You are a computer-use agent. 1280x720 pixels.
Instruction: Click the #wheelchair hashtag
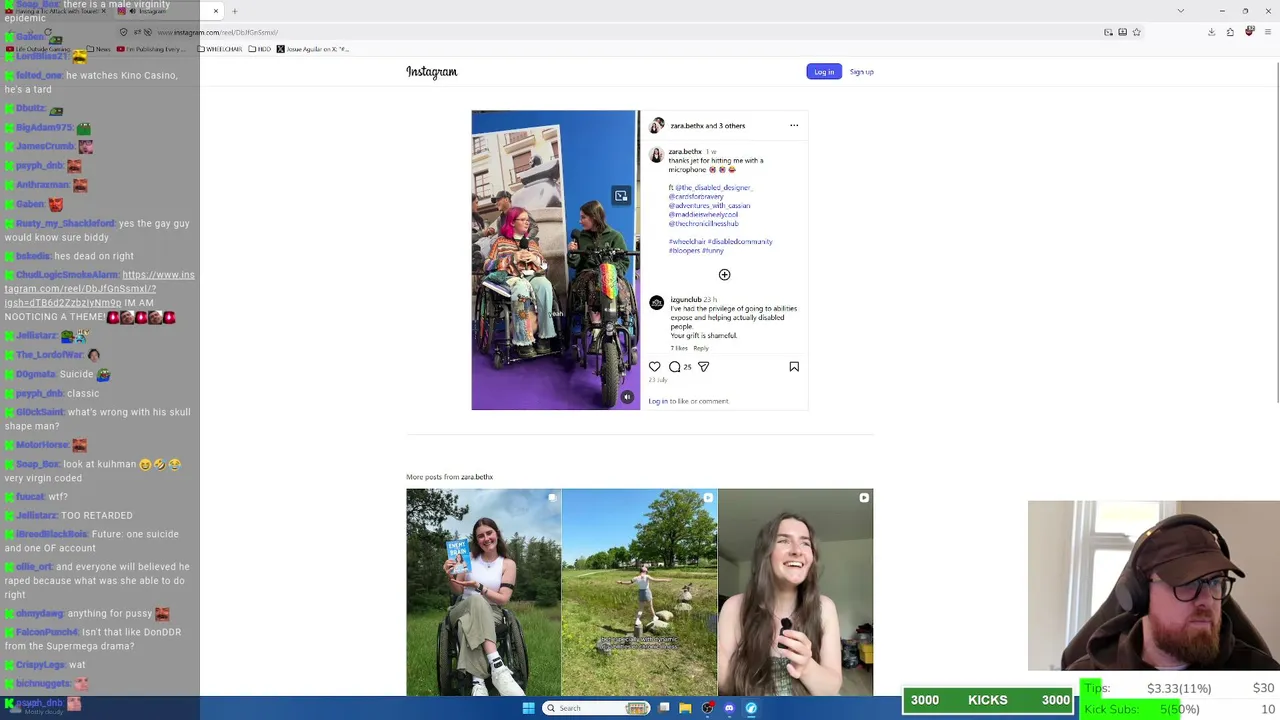[687, 242]
